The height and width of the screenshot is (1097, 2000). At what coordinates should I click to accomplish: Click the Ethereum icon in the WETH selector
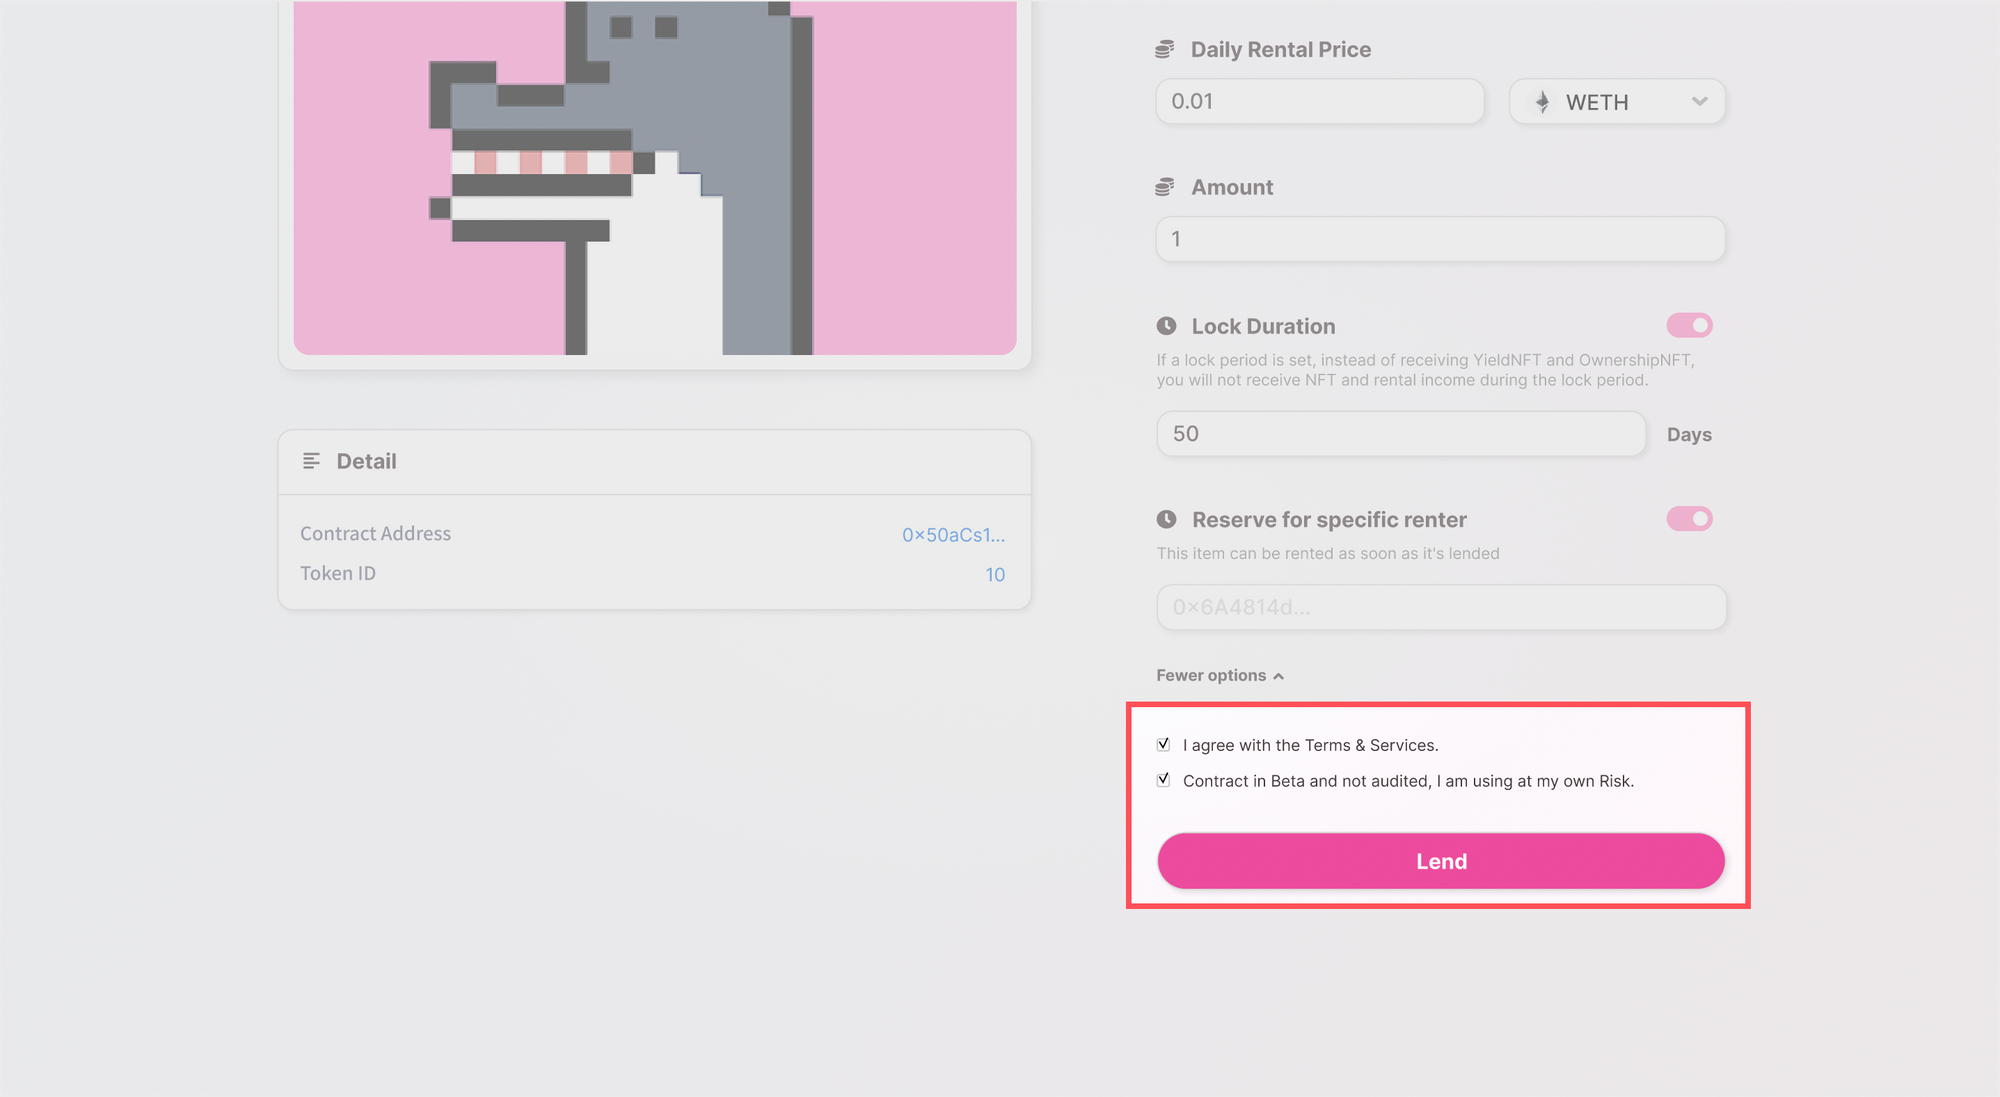[1543, 102]
